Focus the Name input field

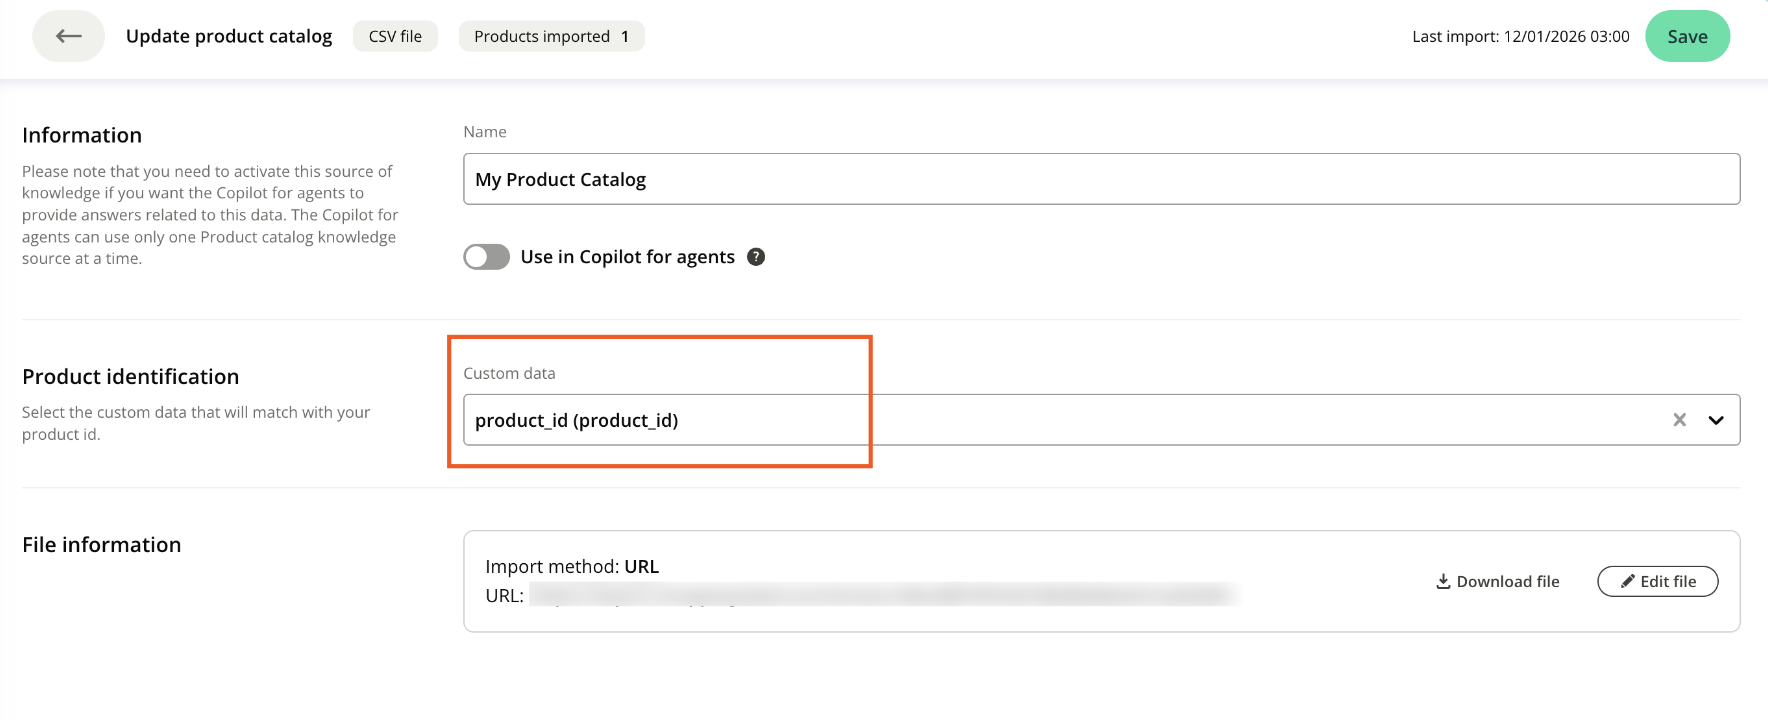tap(1100, 179)
